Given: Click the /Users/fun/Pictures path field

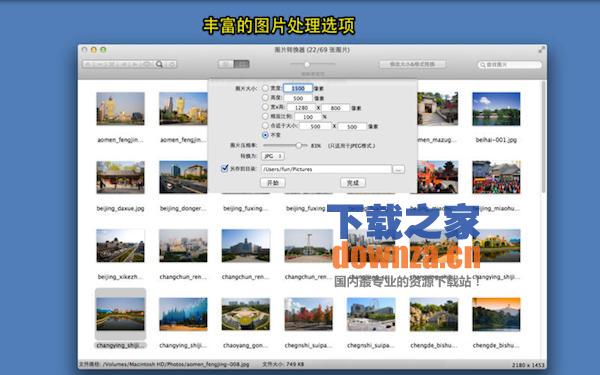Looking at the screenshot, I should coord(326,169).
